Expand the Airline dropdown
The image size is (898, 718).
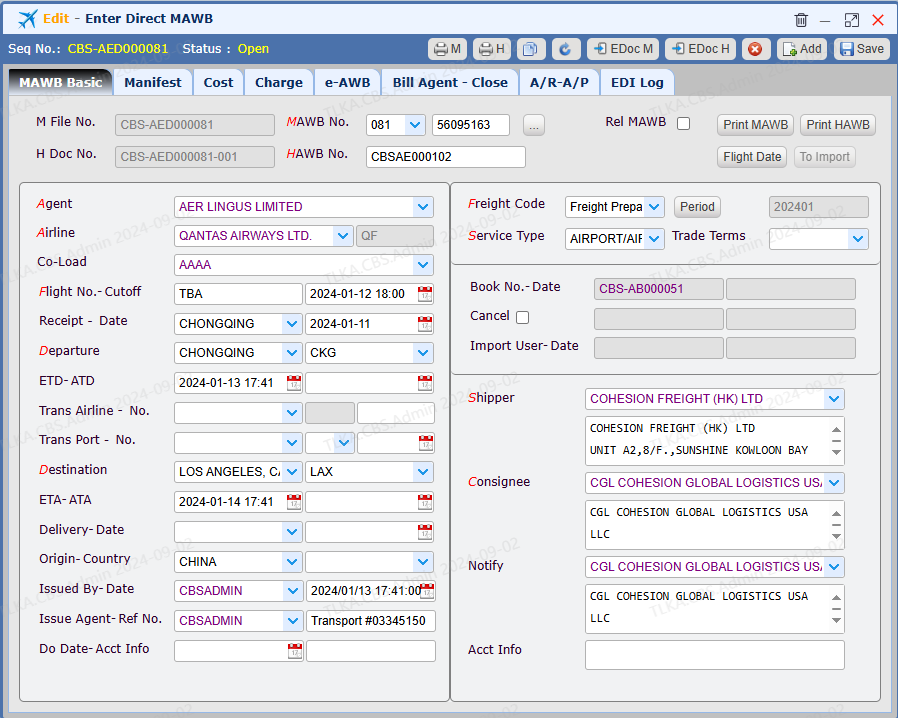[x=342, y=236]
